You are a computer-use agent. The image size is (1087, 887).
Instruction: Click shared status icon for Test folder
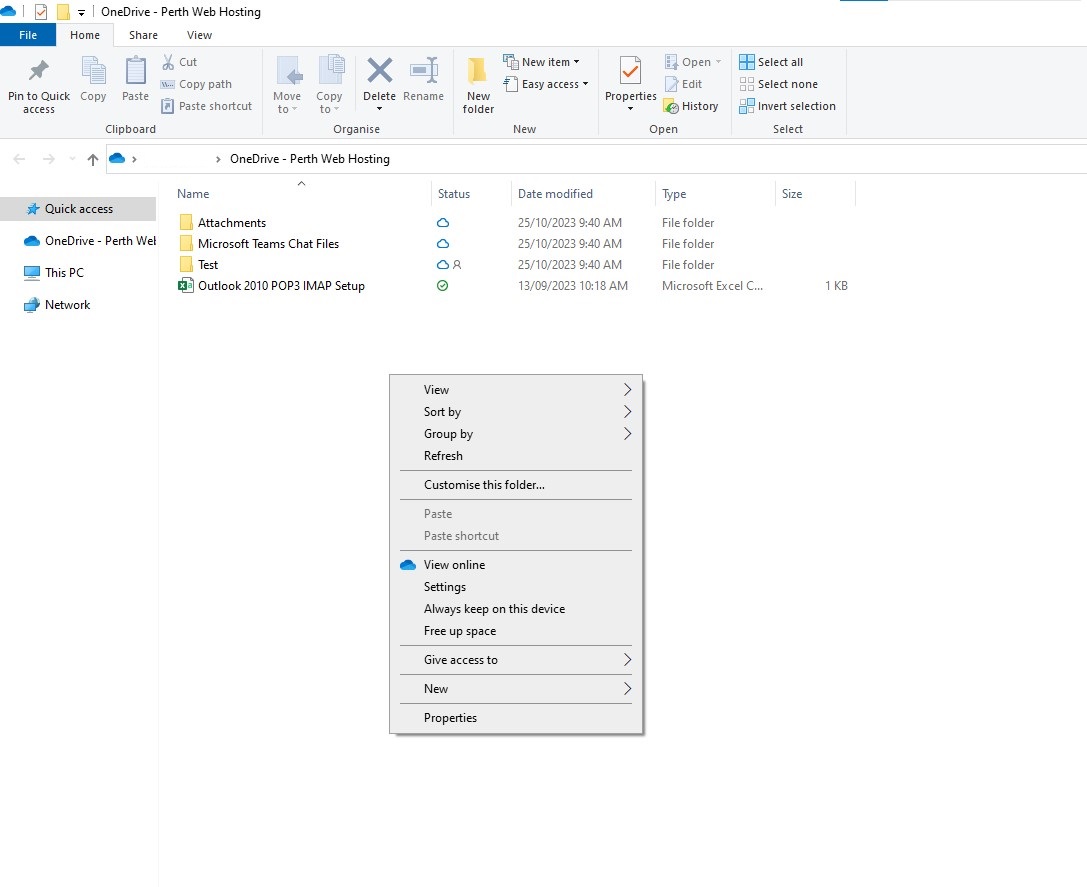[x=457, y=264]
